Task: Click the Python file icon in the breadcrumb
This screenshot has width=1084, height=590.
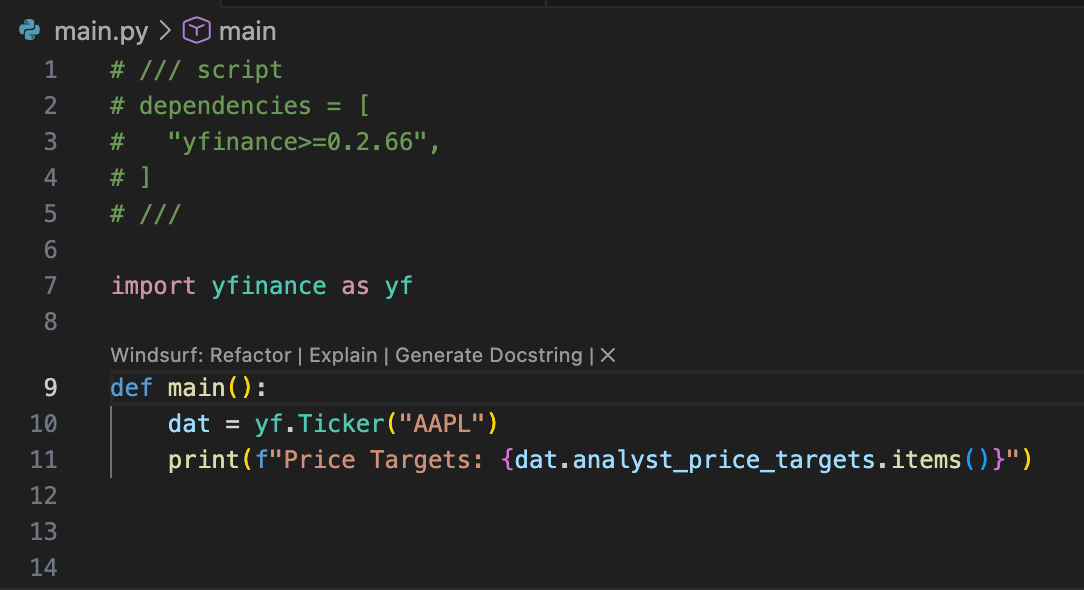Action: tap(28, 30)
